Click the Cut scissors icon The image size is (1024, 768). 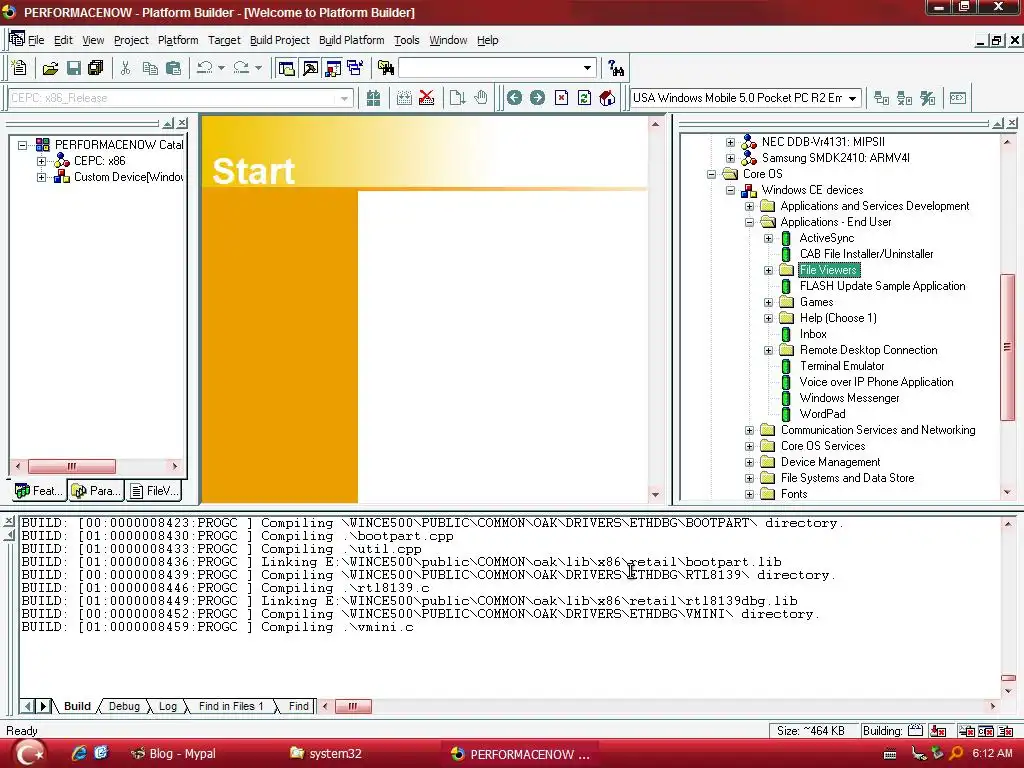coord(125,68)
